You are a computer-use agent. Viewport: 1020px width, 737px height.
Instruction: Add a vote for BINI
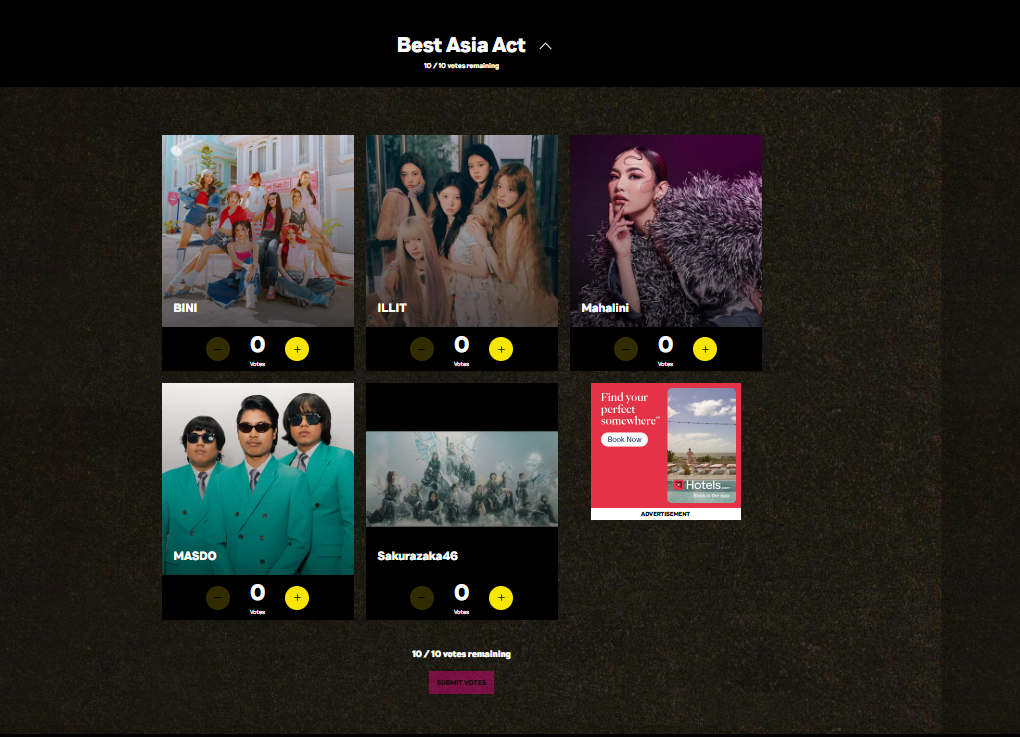[297, 349]
